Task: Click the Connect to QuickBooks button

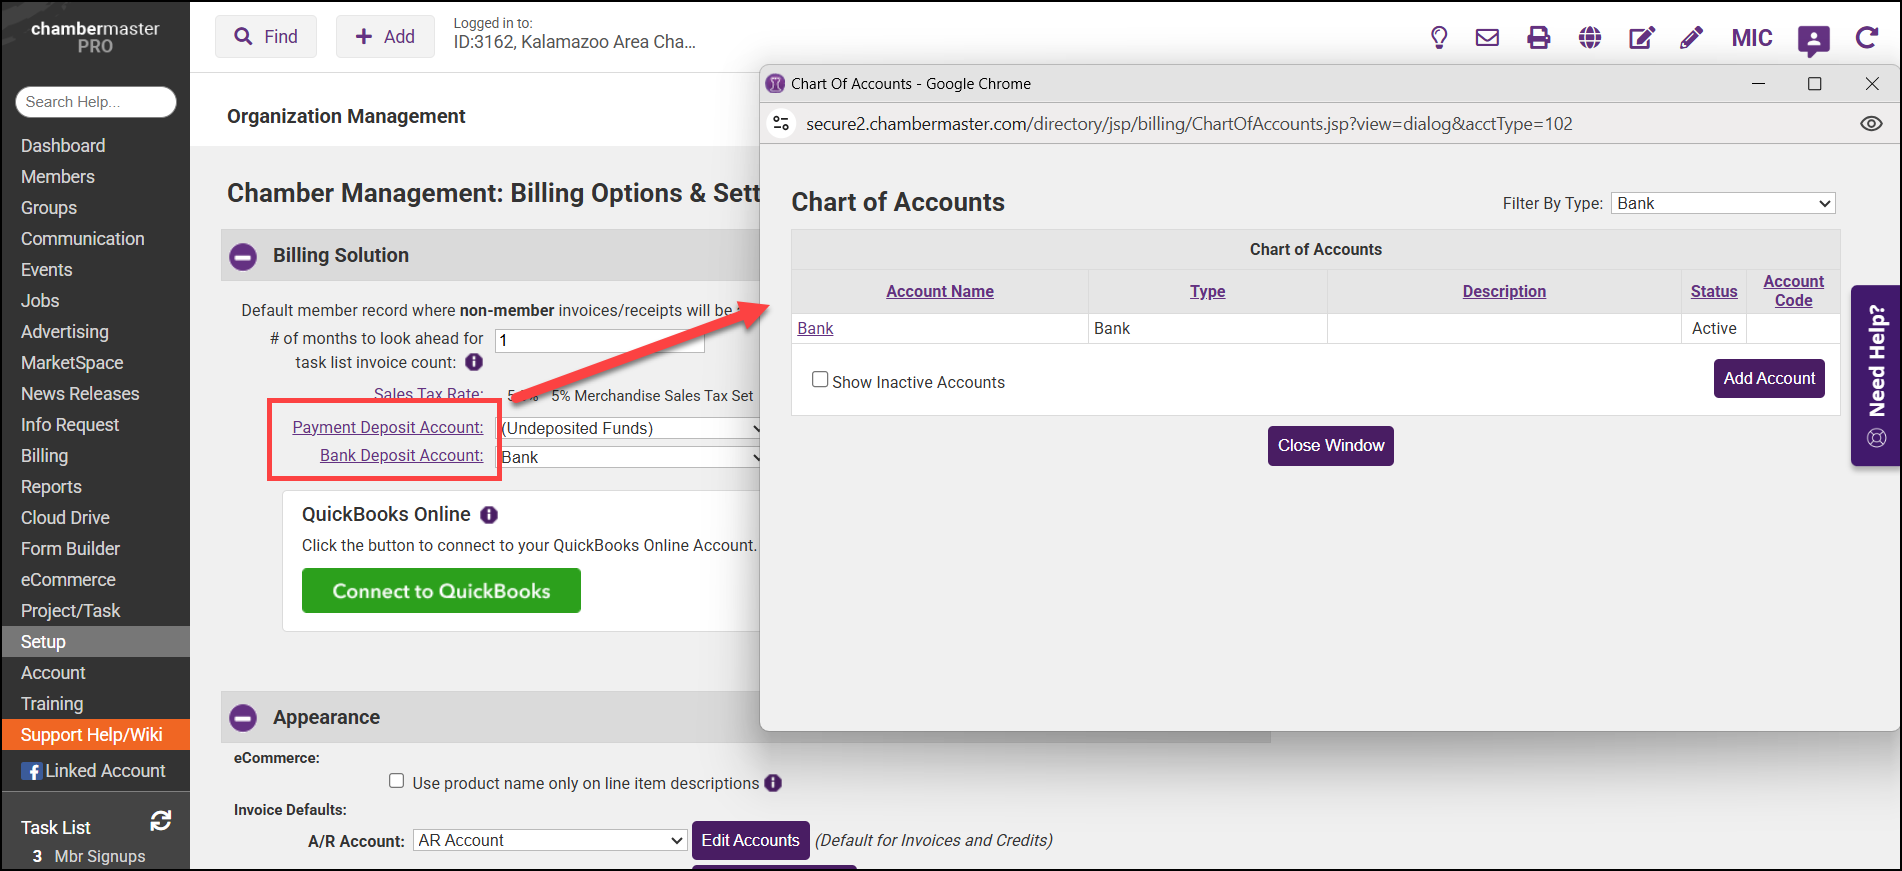Action: point(441,591)
